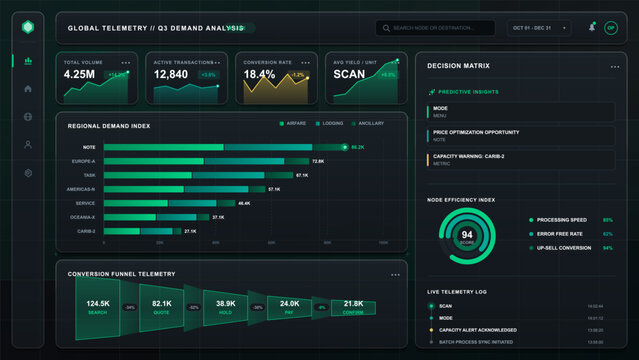Click the 94 score donut chart
The width and height of the screenshot is (639, 360).
[x=467, y=236]
